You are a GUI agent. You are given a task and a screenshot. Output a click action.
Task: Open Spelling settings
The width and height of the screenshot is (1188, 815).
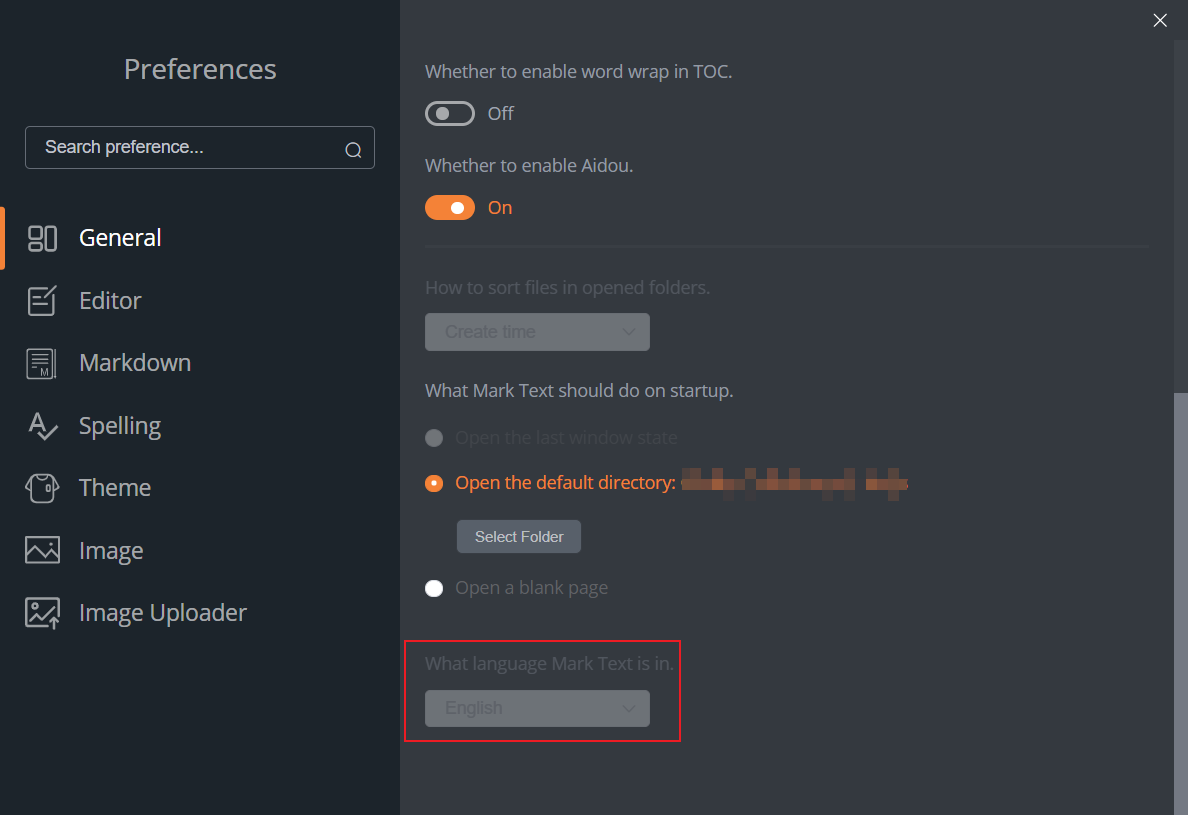coord(200,426)
